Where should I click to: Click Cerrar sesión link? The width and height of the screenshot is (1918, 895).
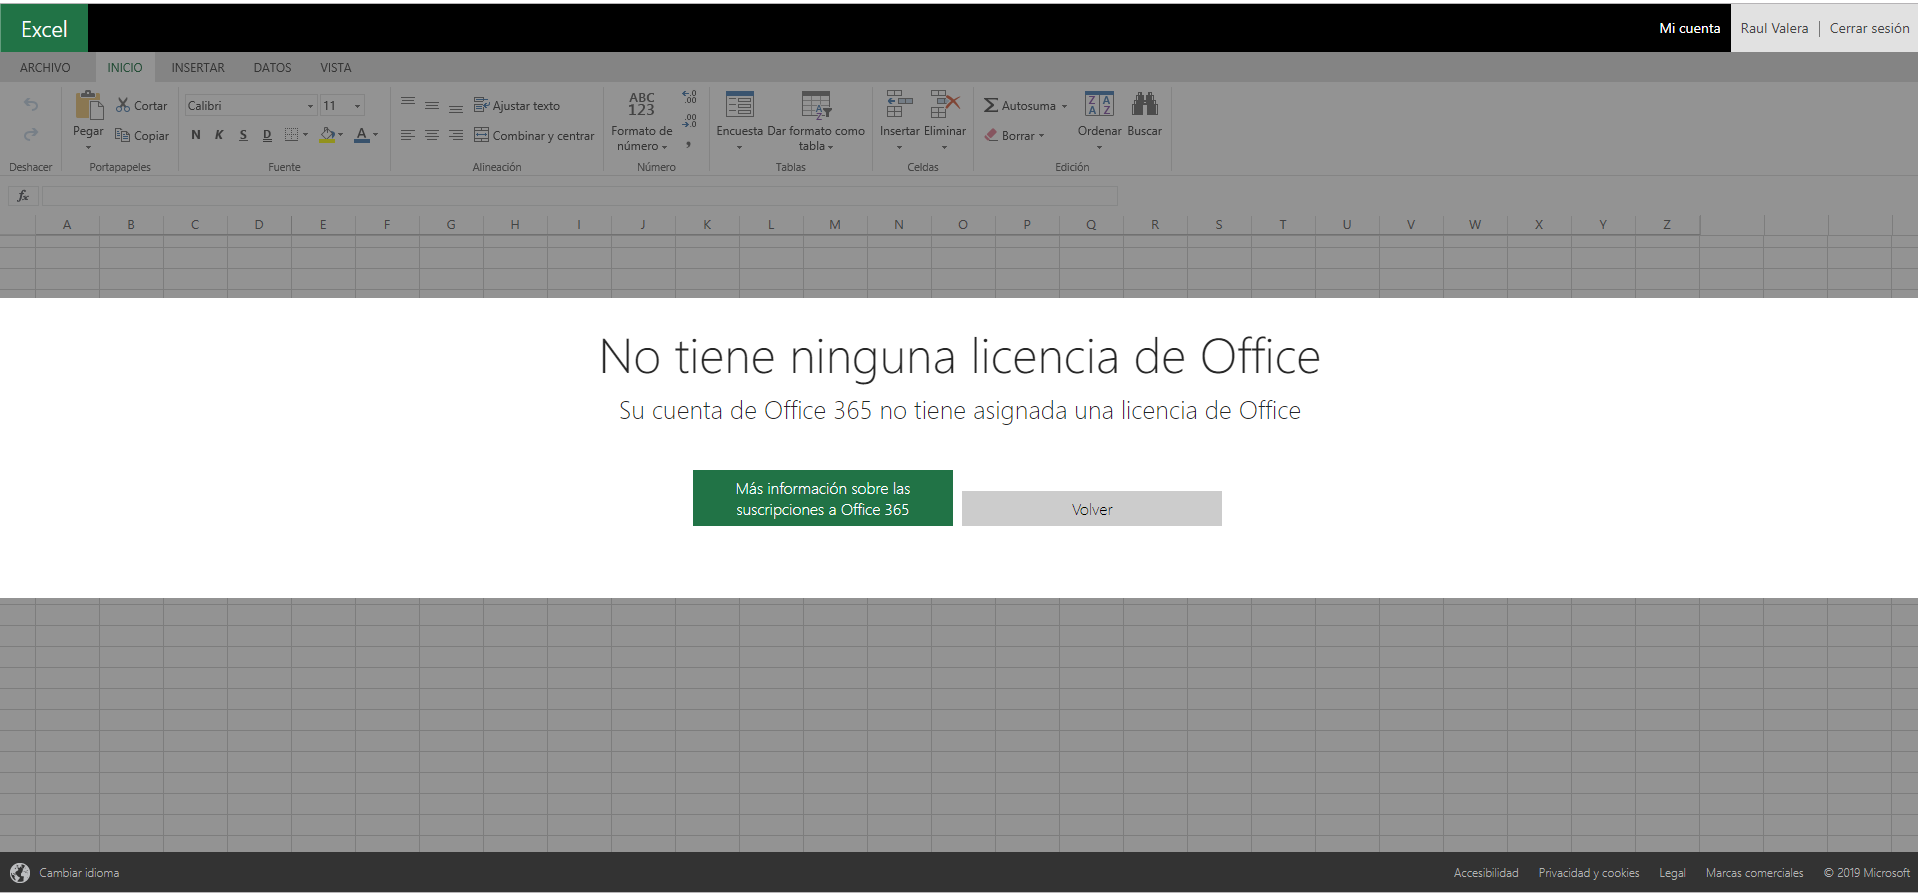click(1869, 28)
